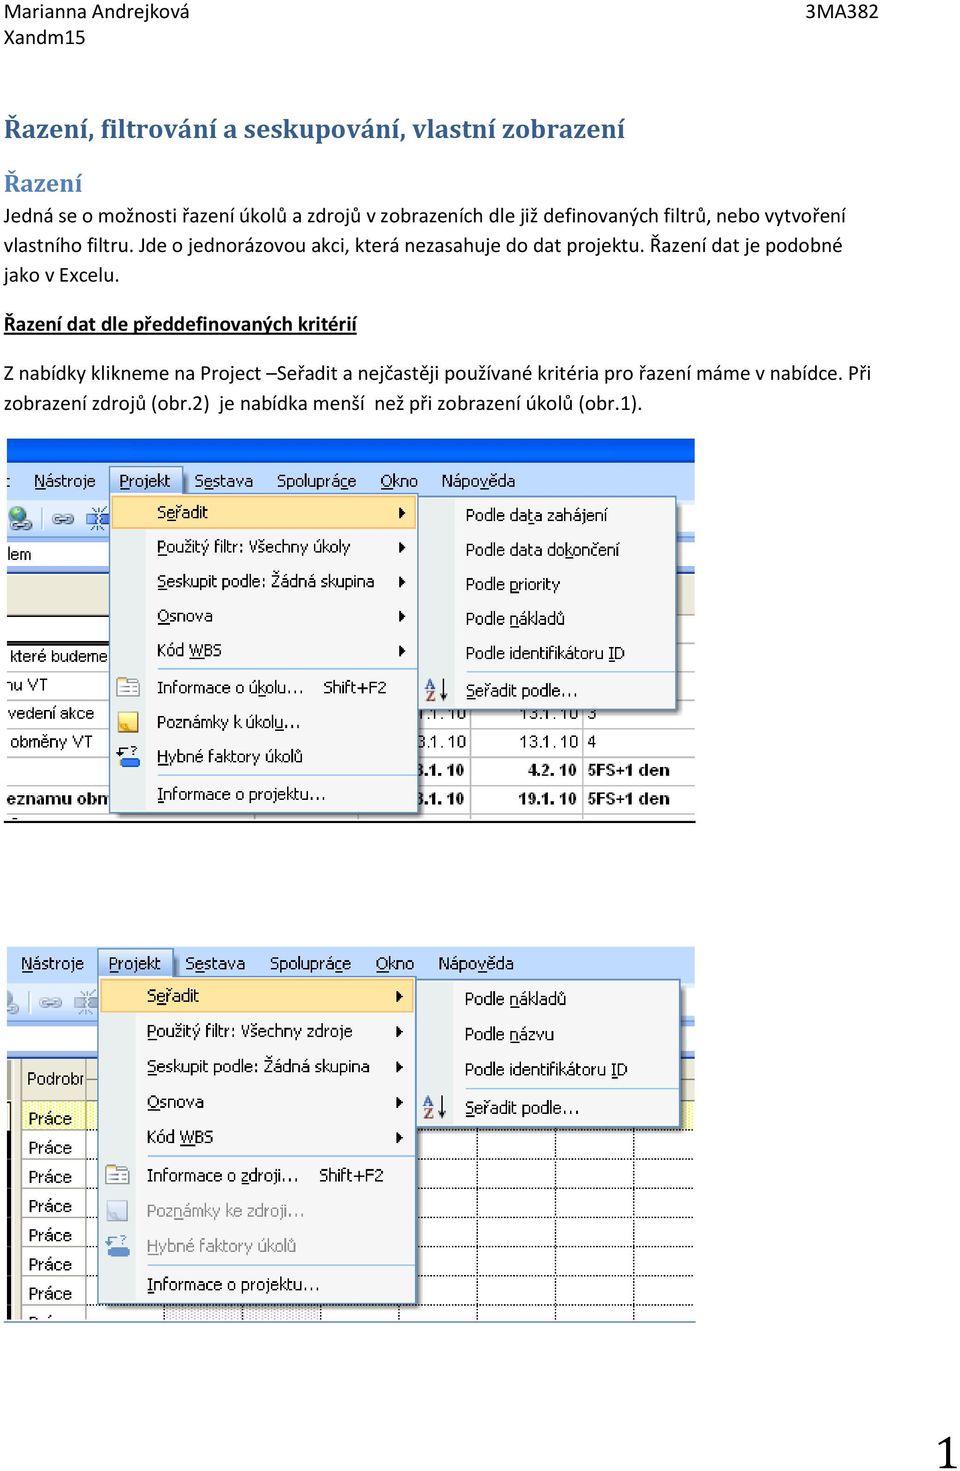The height and width of the screenshot is (1471, 960).
Task: Open Nápověda menu in first screenshot
Action: pyautogui.click(x=478, y=481)
